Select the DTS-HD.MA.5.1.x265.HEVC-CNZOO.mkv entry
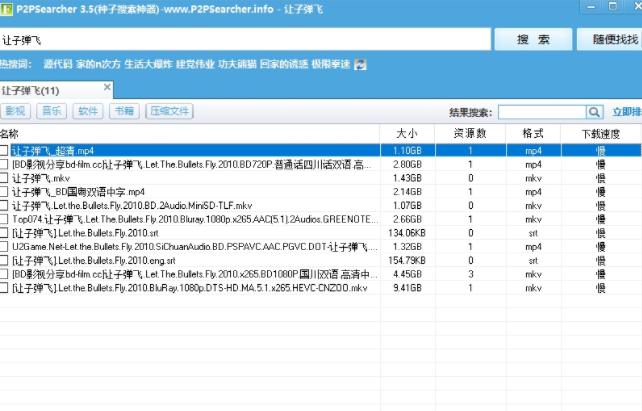The width and height of the screenshot is (642, 411). [190, 288]
